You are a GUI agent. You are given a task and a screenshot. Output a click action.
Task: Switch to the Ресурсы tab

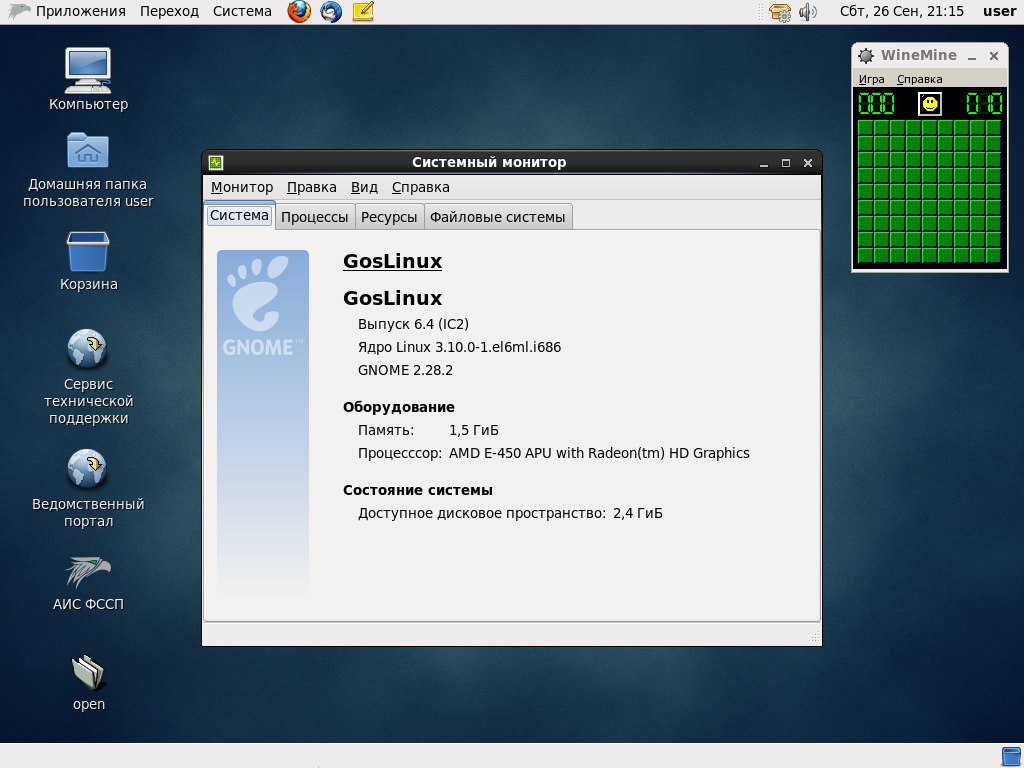coord(389,217)
